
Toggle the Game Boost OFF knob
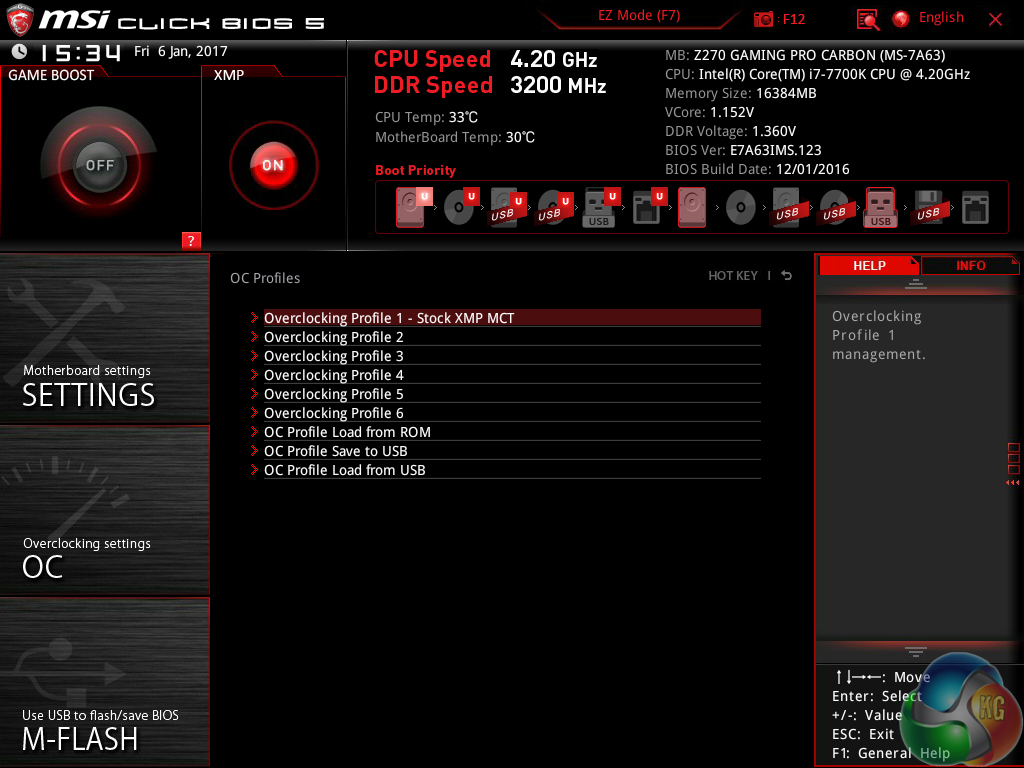click(x=99, y=165)
